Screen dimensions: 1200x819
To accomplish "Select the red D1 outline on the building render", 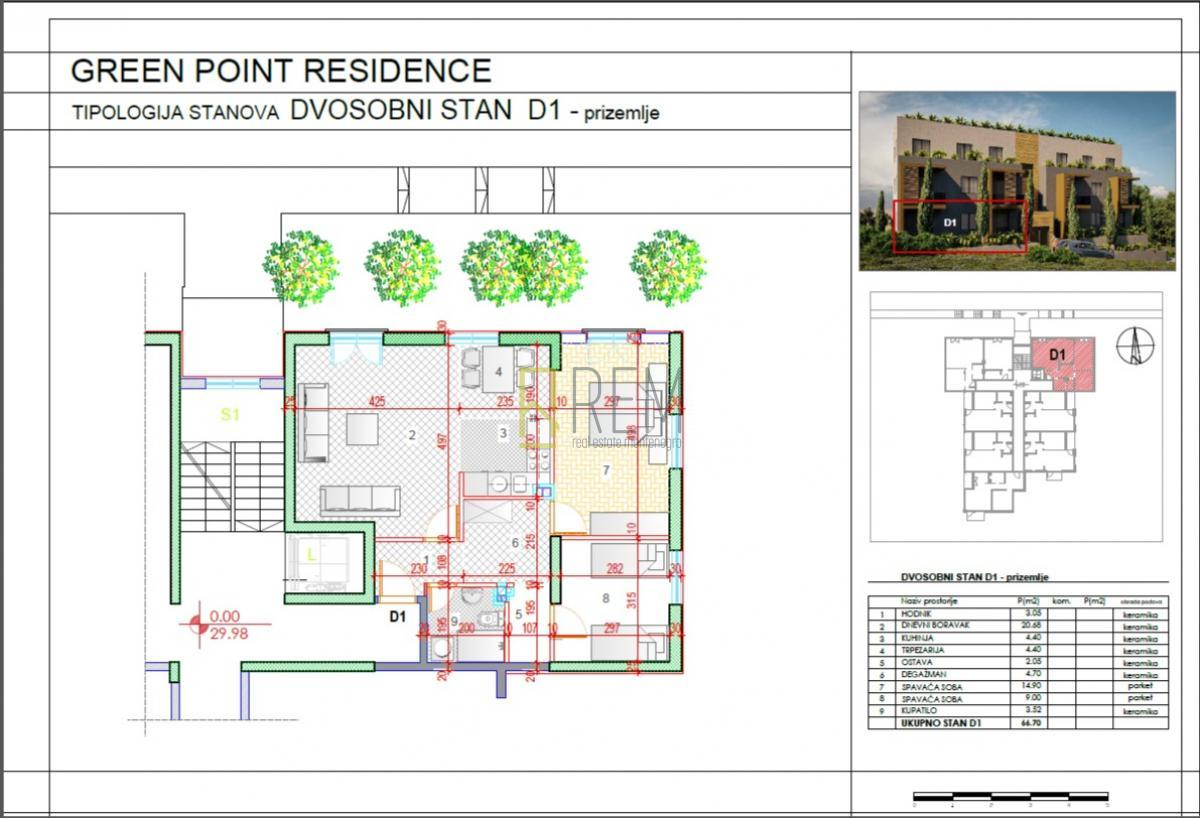I will point(959,226).
